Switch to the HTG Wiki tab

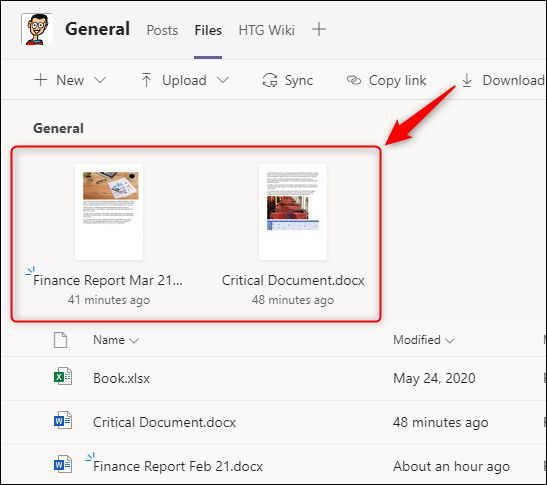(x=267, y=30)
